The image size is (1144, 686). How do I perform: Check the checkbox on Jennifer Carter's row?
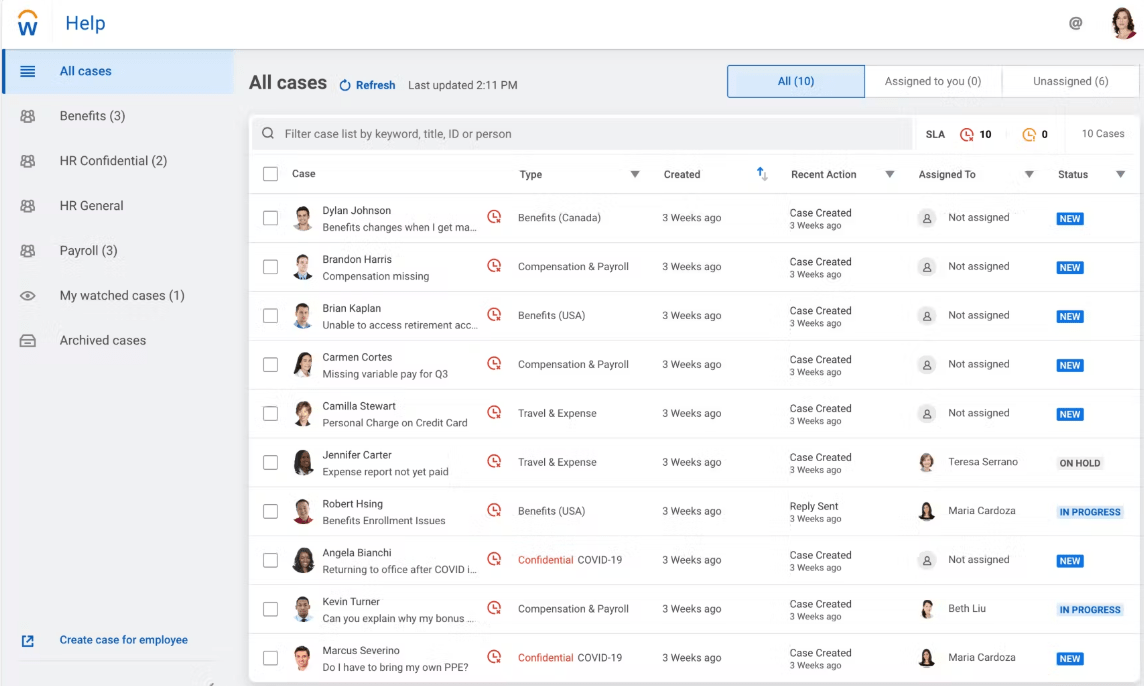270,462
